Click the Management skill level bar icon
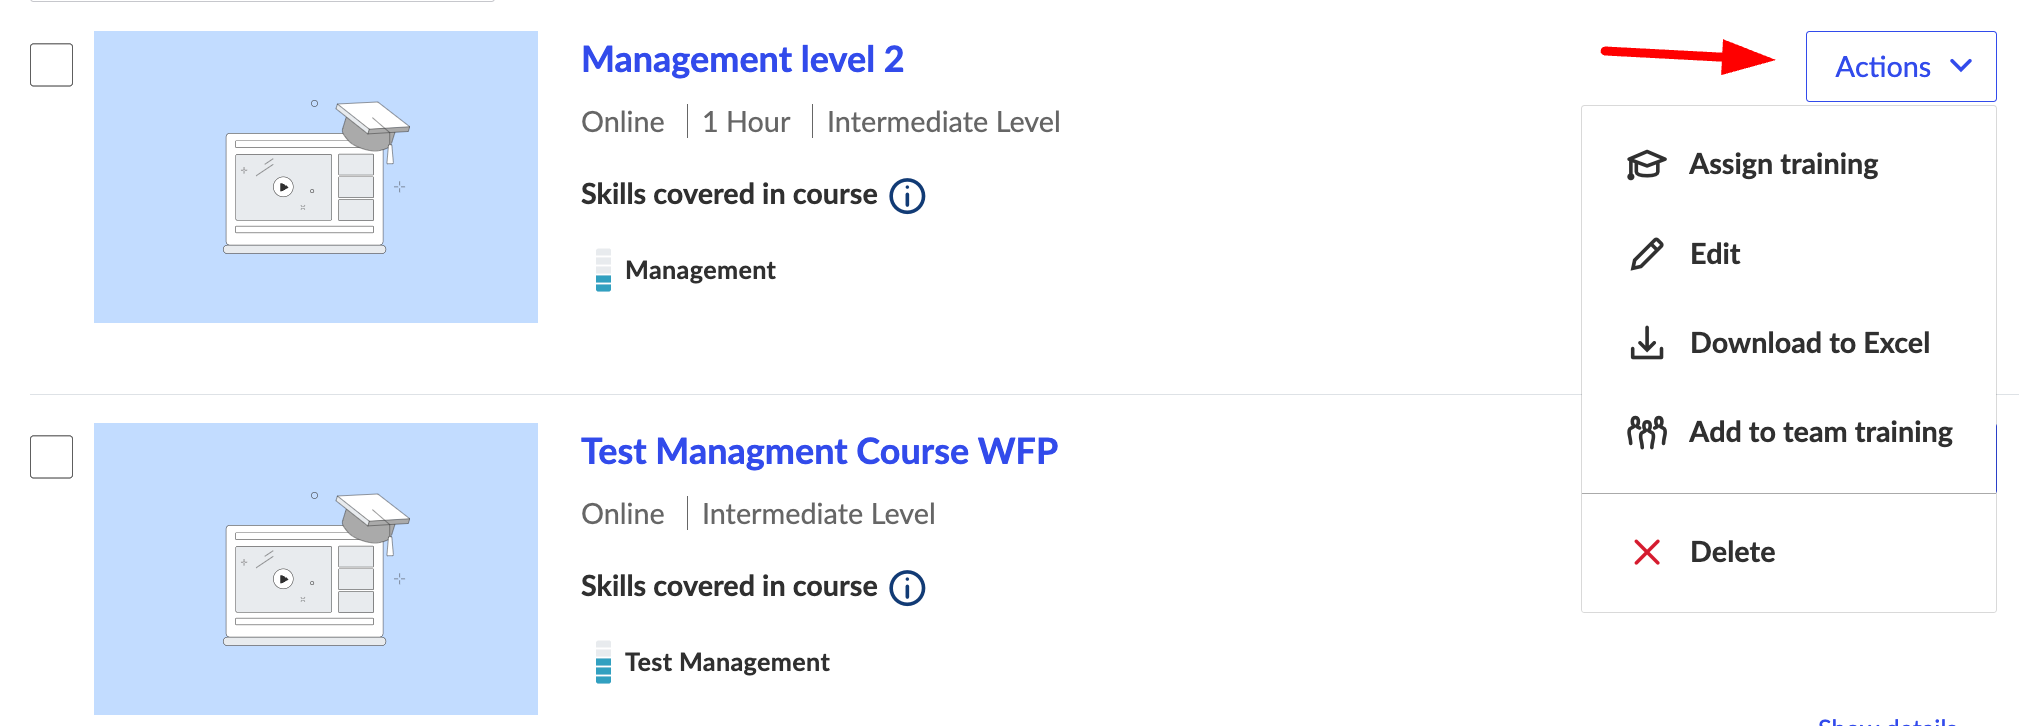This screenshot has height=726, width=2037. (603, 270)
